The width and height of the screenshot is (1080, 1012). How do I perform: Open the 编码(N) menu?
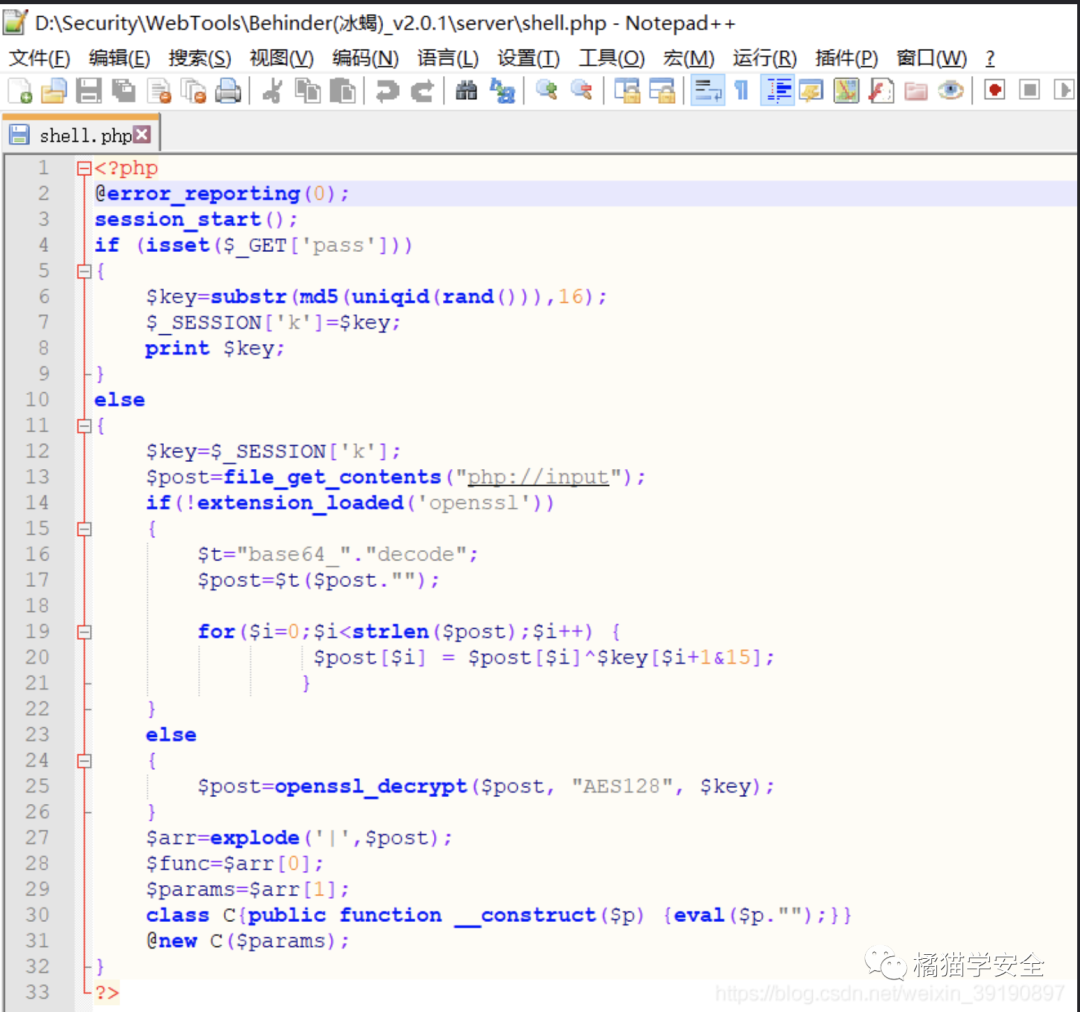[x=365, y=58]
